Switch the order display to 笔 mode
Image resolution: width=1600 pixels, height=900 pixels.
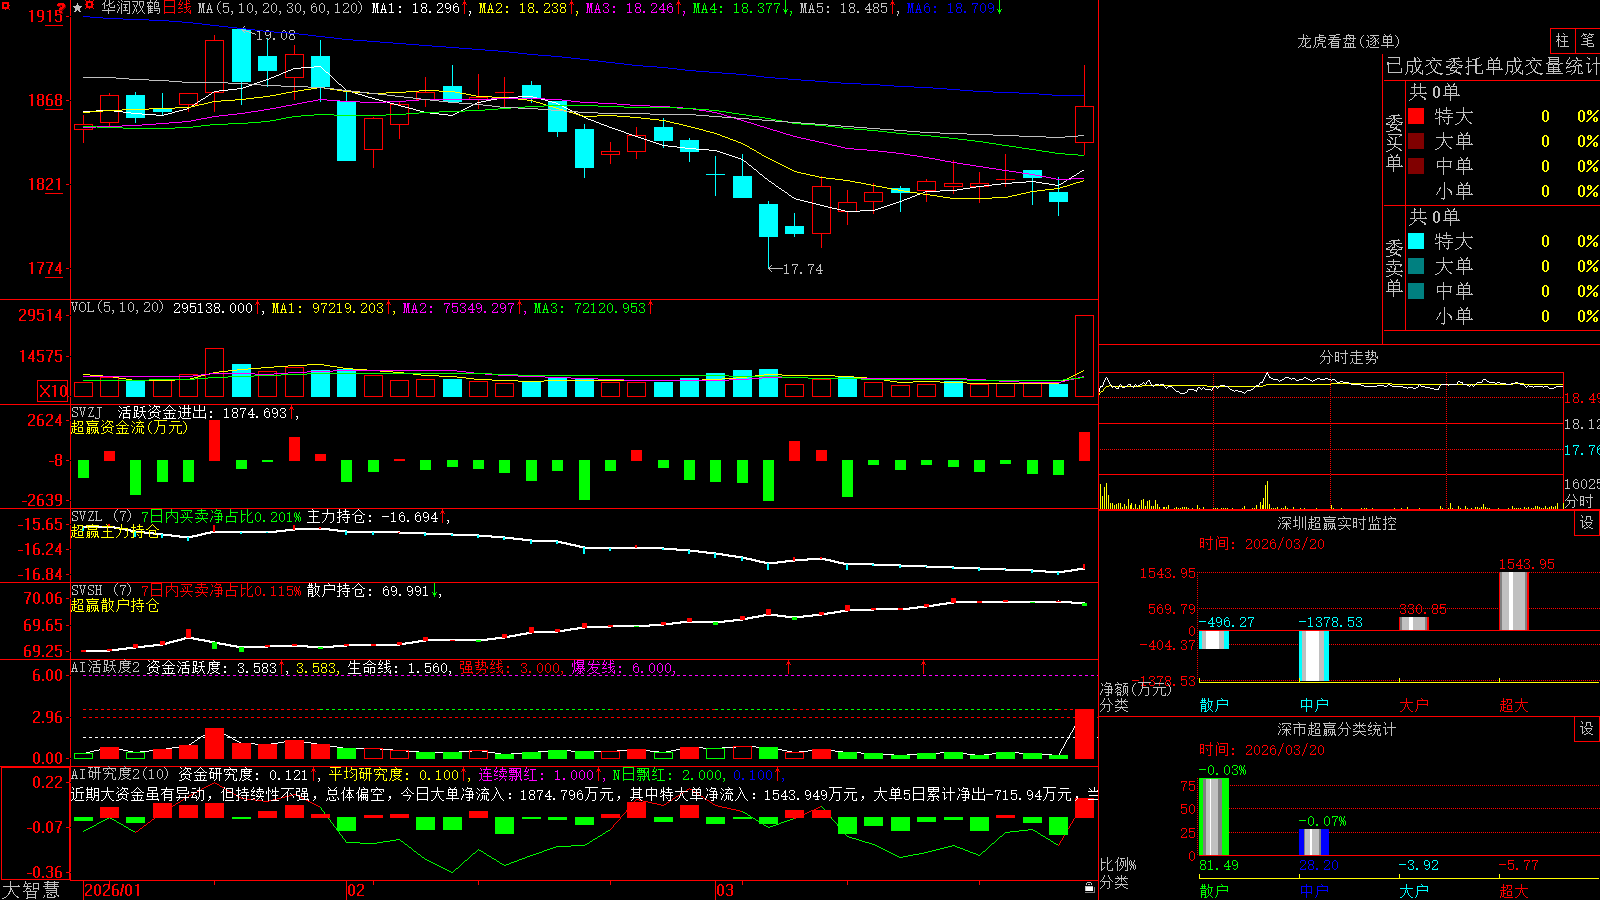pos(1587,41)
